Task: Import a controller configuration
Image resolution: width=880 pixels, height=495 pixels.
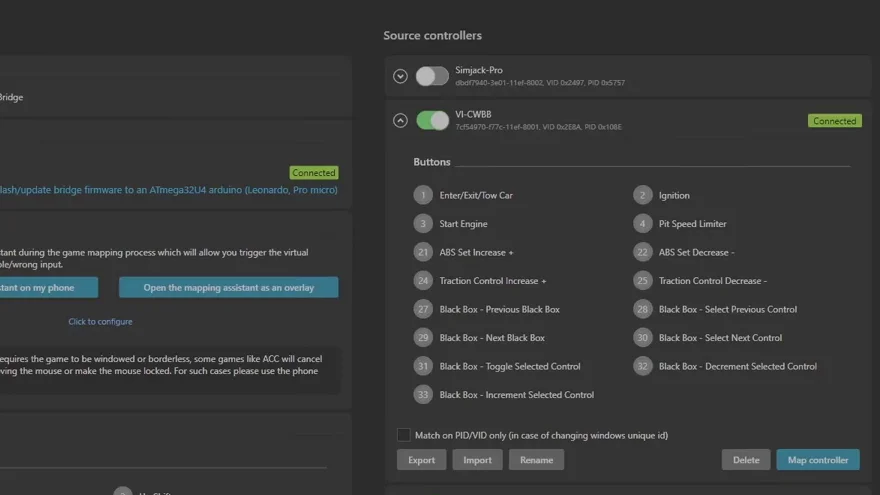Action: tap(478, 460)
